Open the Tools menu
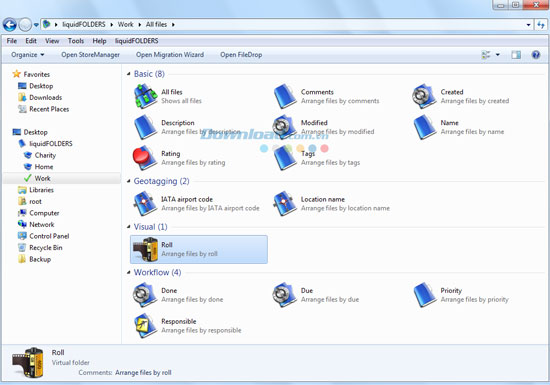 click(x=76, y=41)
